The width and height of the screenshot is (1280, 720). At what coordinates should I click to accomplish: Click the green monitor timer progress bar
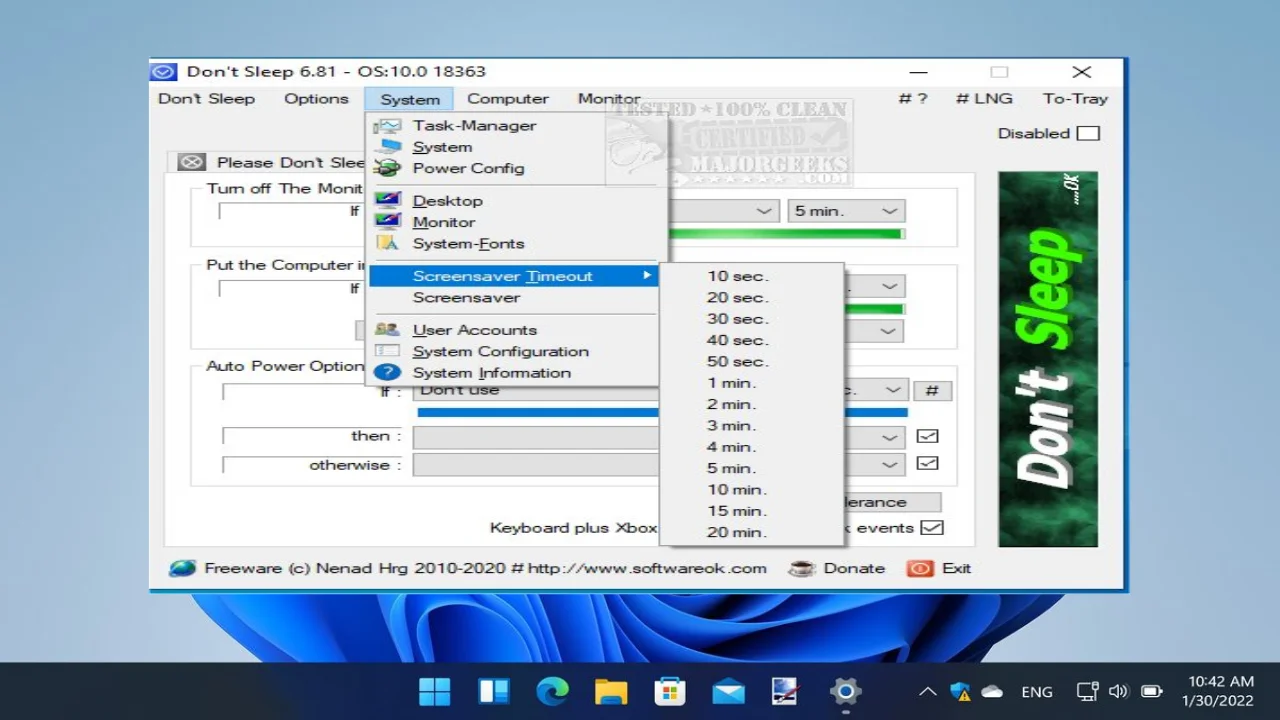pos(786,234)
